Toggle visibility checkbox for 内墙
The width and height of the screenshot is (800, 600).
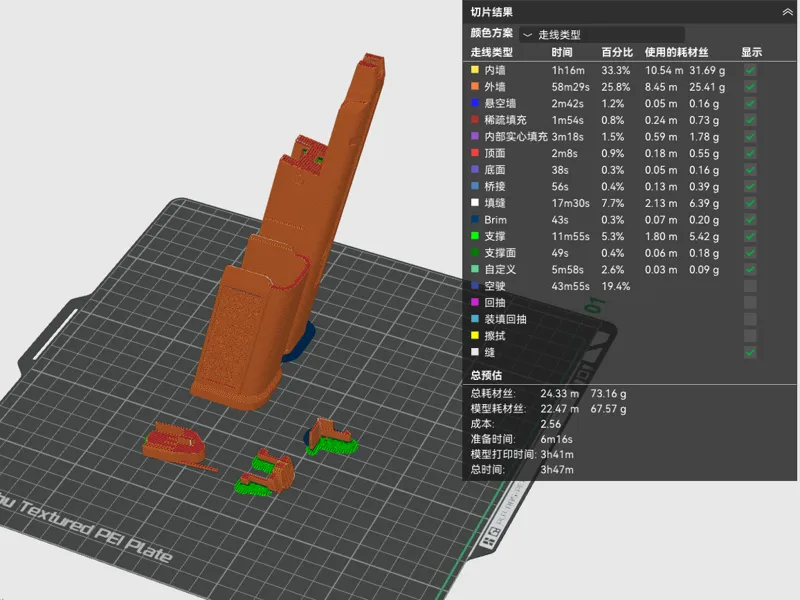[x=750, y=70]
